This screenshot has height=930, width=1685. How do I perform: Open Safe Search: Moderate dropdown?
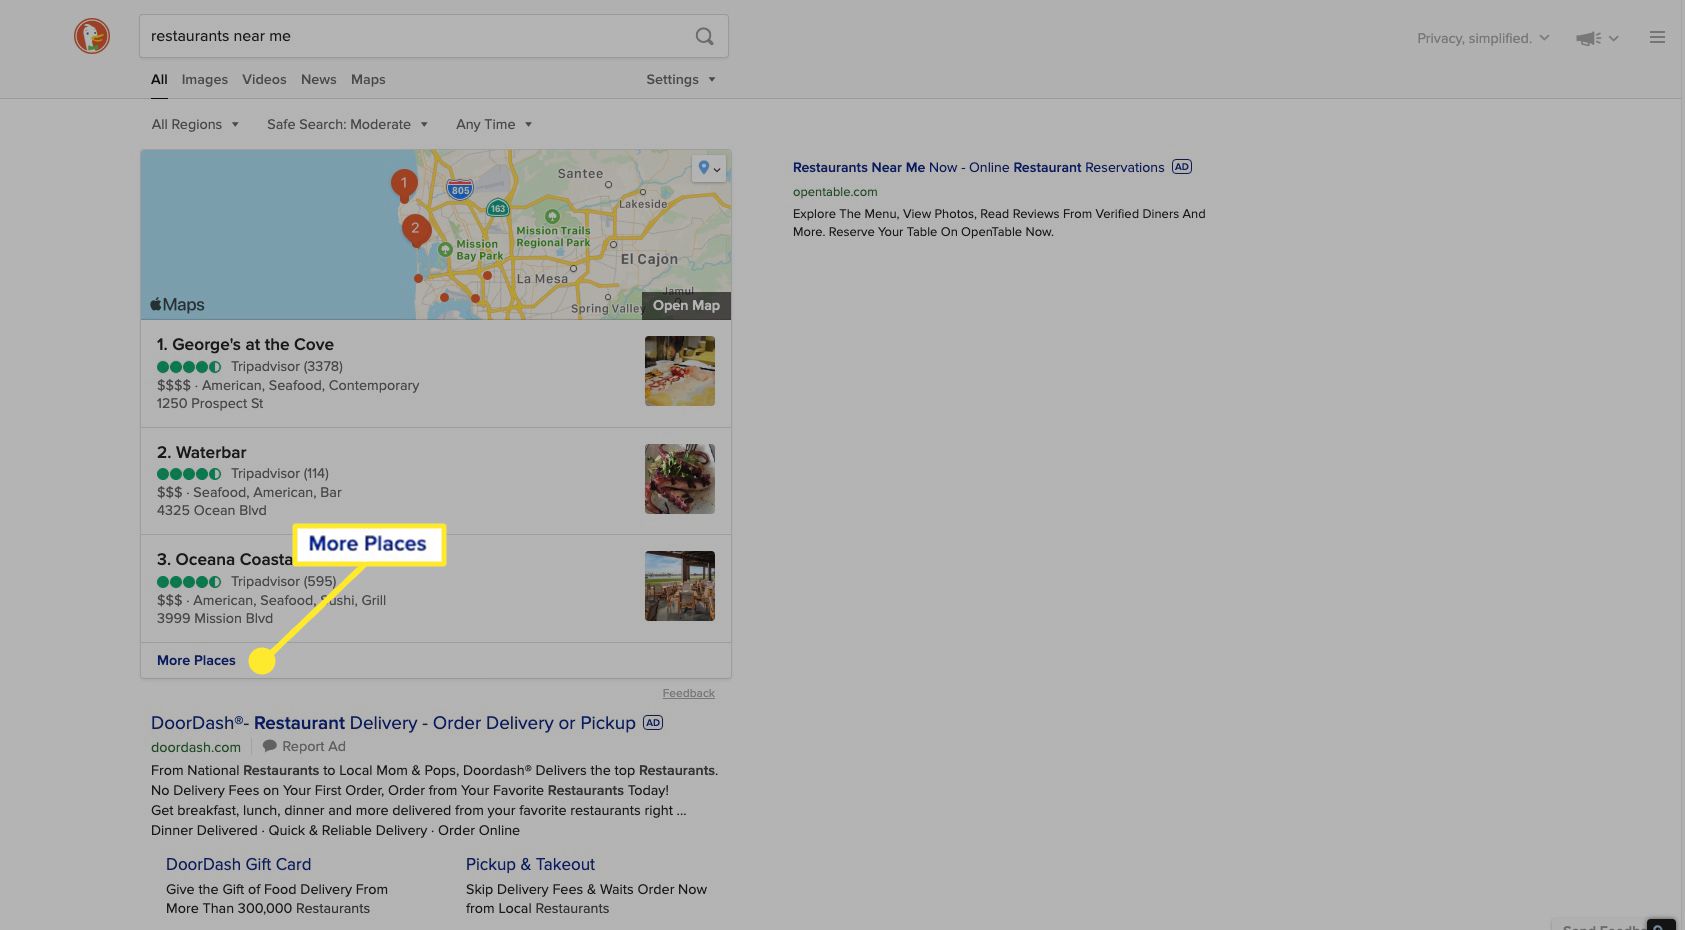[x=347, y=124]
